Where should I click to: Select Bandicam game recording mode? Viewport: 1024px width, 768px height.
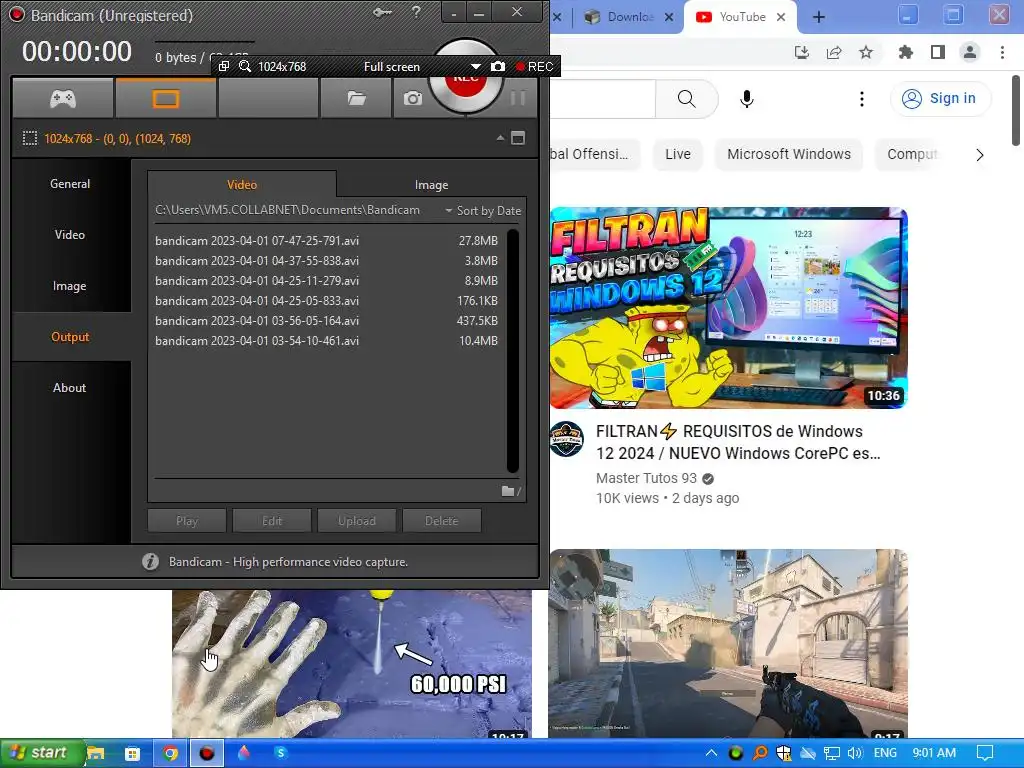(x=63, y=98)
